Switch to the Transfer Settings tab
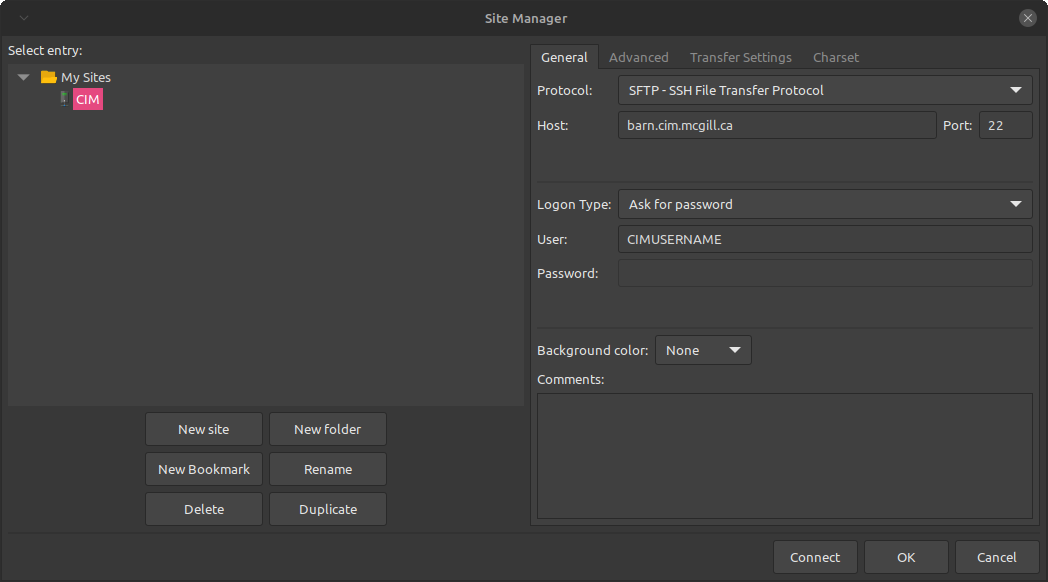Screen dimensions: 1048x582 (x=740, y=57)
